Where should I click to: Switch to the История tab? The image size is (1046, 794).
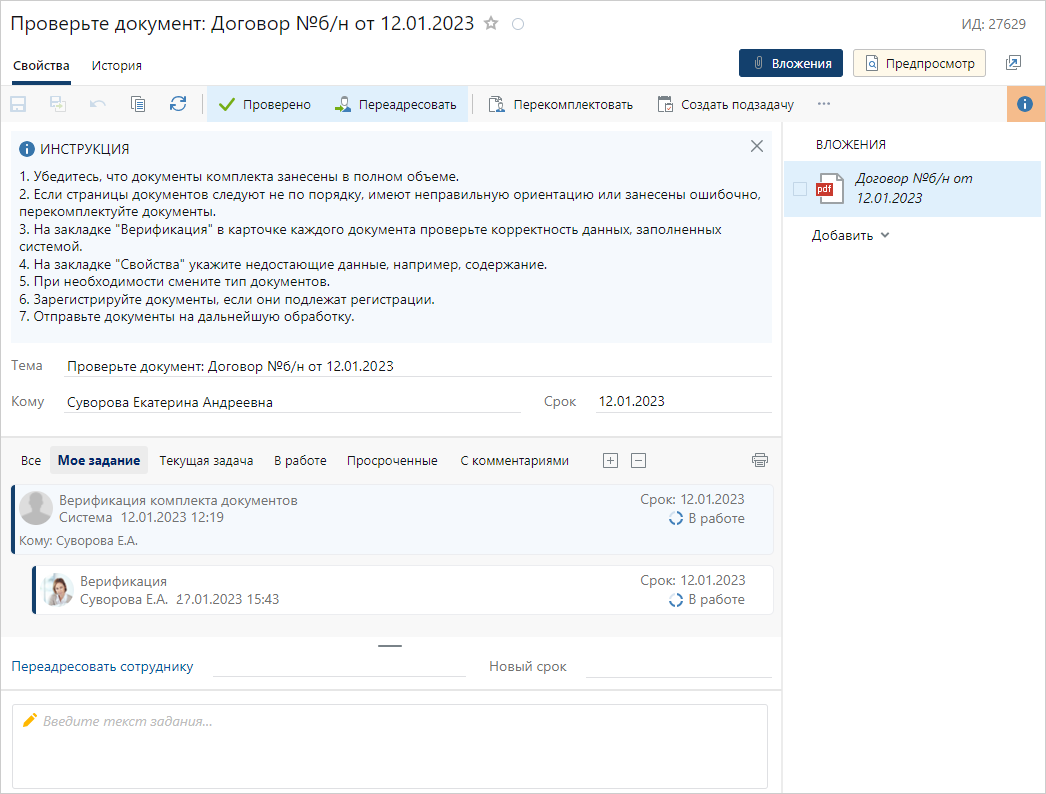[117, 65]
